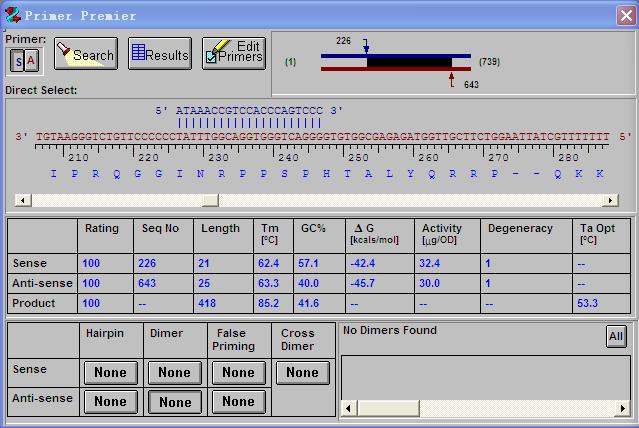Screen dimensions: 639x428
Task: Select the sense primer S toggle
Action: (18, 61)
